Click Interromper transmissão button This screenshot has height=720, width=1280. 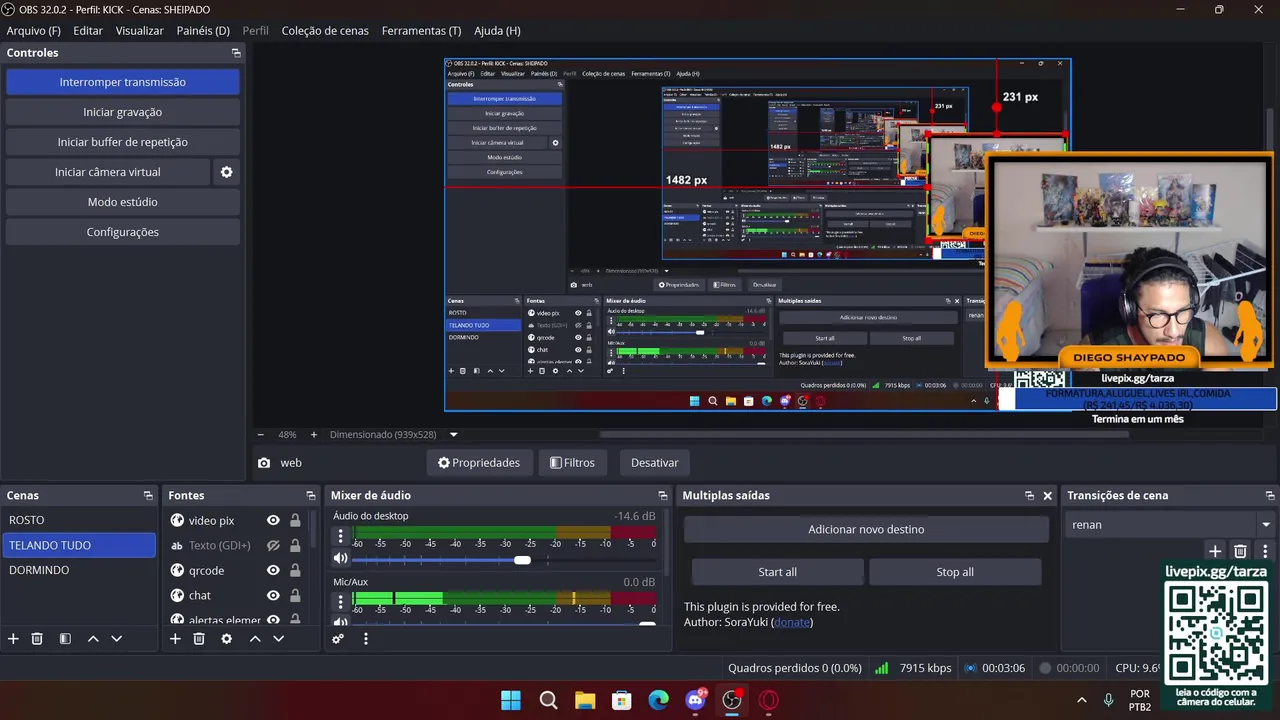pos(122,82)
